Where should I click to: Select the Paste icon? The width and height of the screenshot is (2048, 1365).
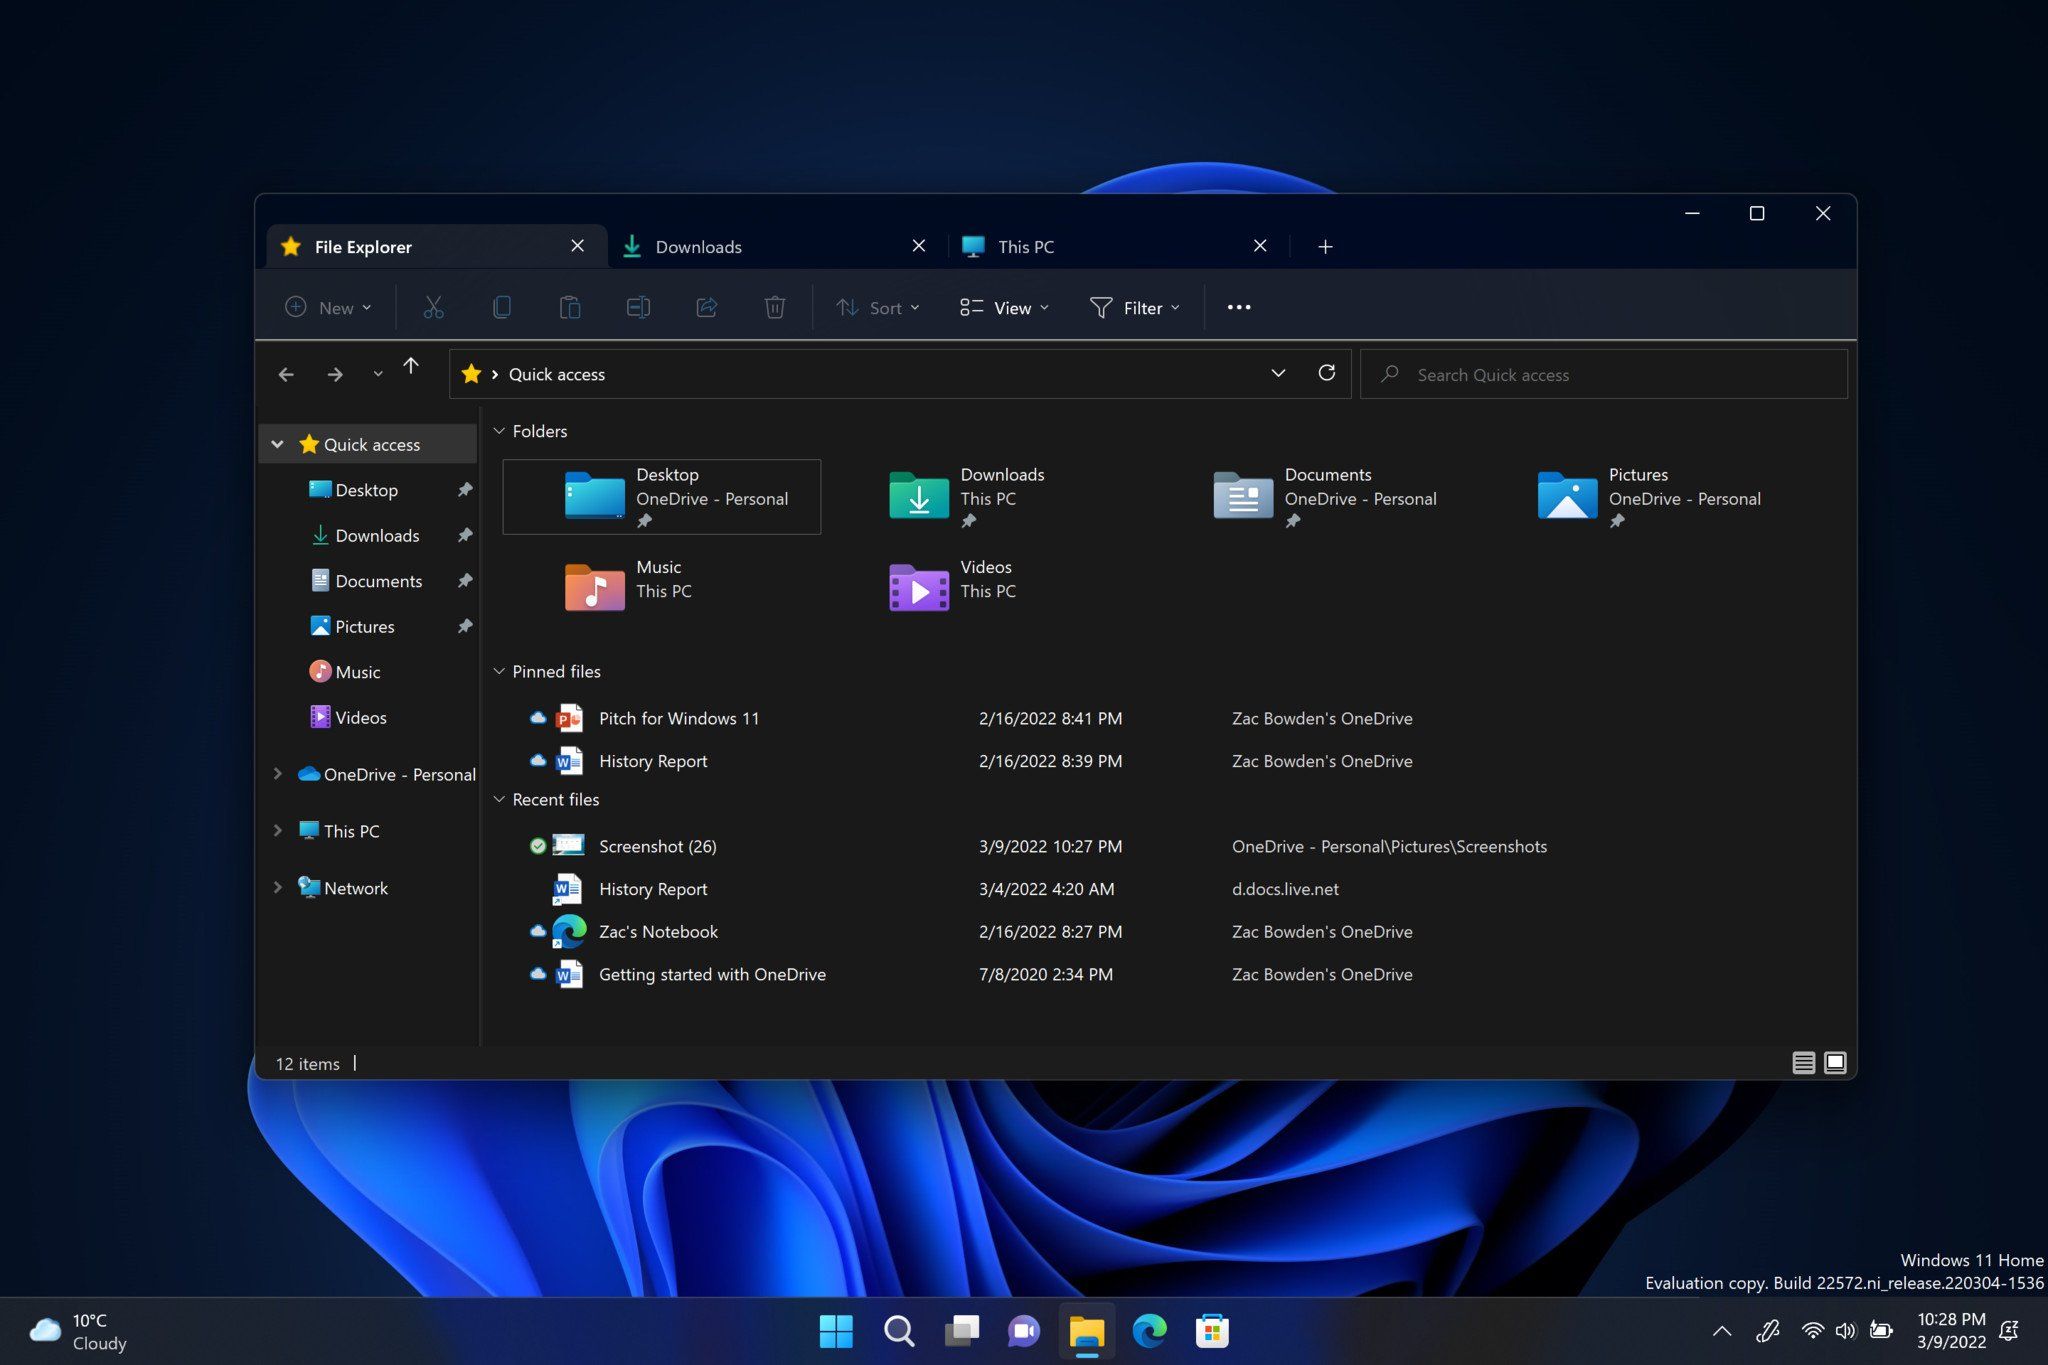[x=571, y=307]
